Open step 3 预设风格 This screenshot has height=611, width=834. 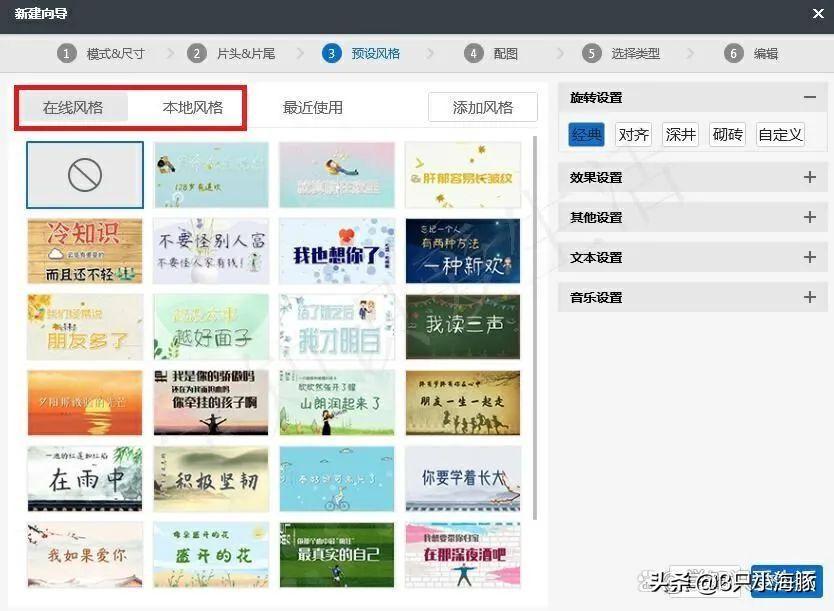coord(361,54)
